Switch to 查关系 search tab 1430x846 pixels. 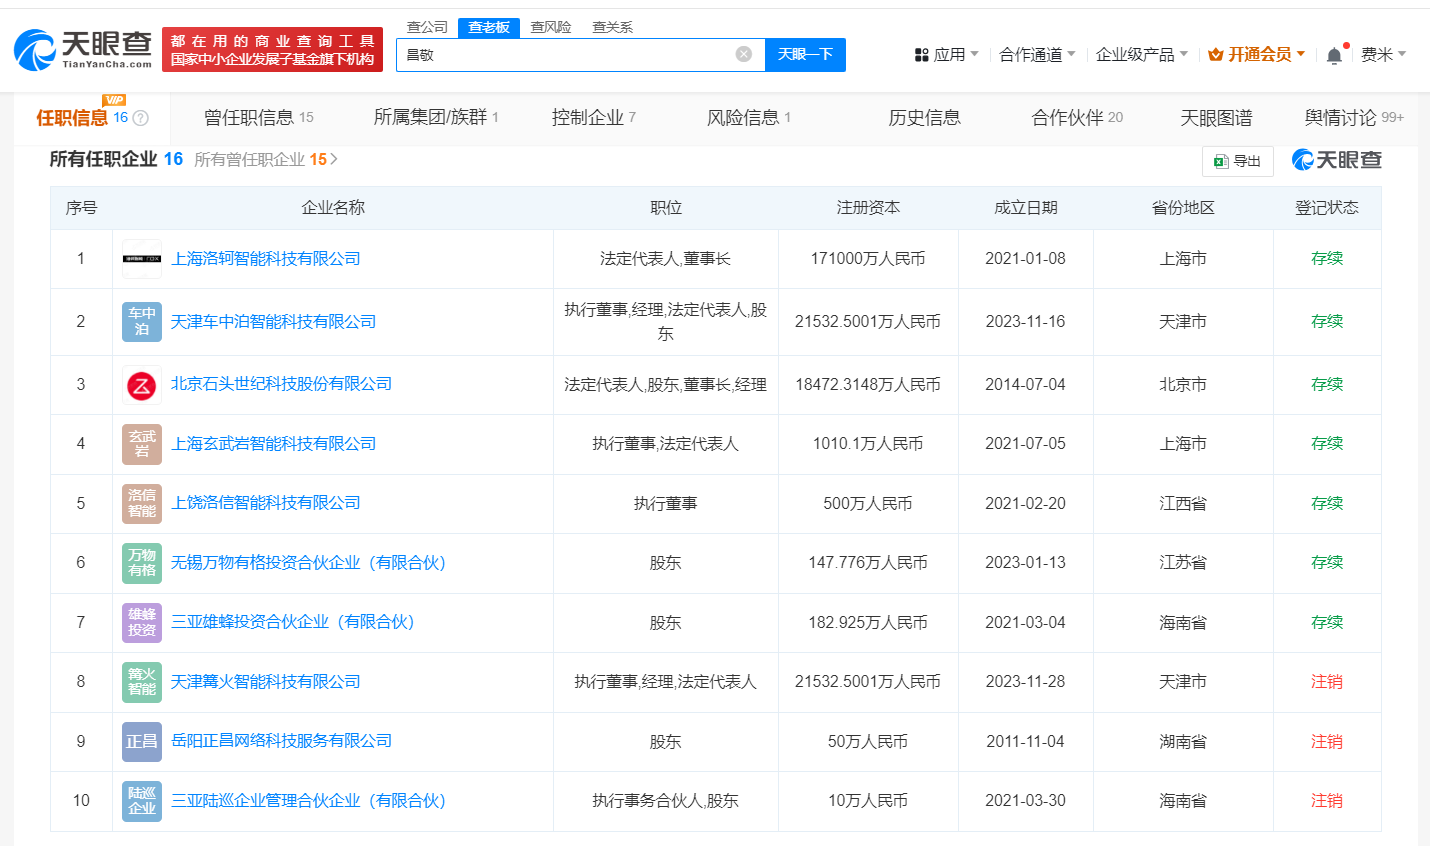612,27
